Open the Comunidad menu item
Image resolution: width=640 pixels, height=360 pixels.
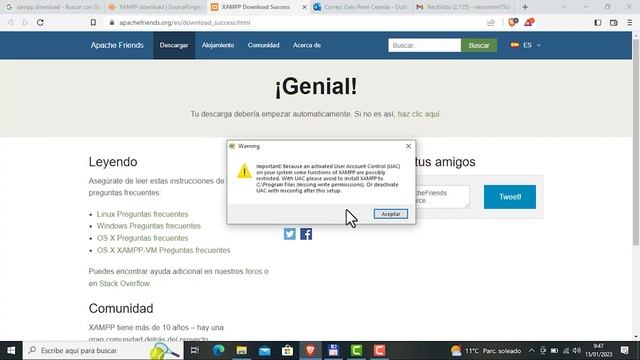[264, 45]
